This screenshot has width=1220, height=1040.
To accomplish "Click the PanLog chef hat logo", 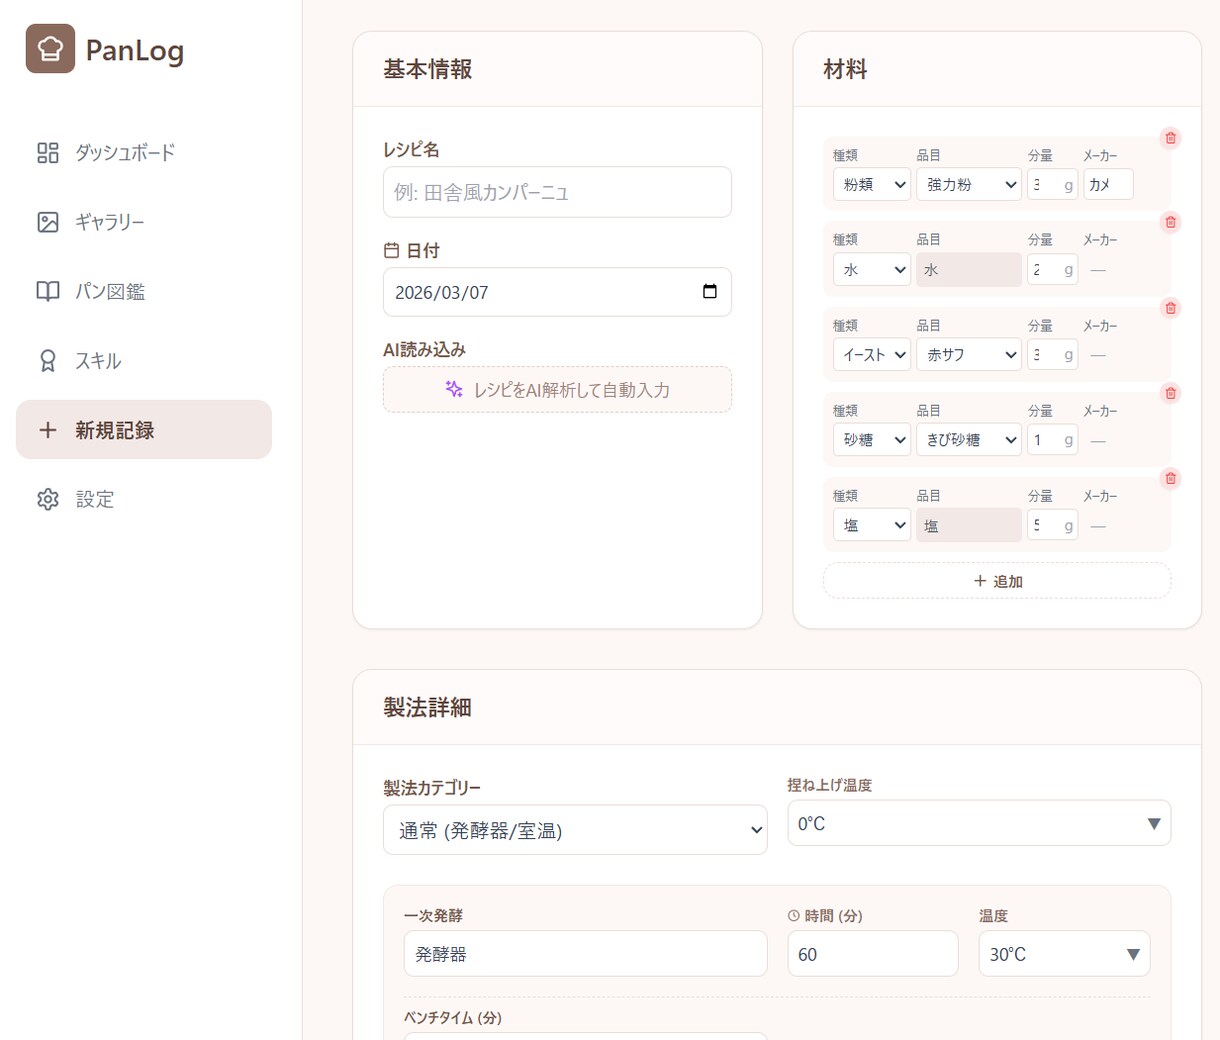I will tap(50, 49).
